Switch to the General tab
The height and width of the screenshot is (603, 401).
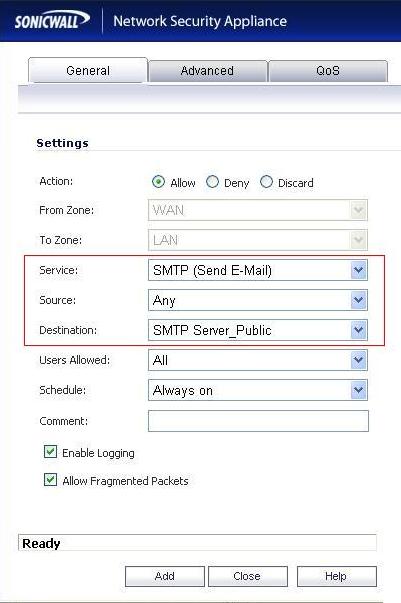click(88, 70)
